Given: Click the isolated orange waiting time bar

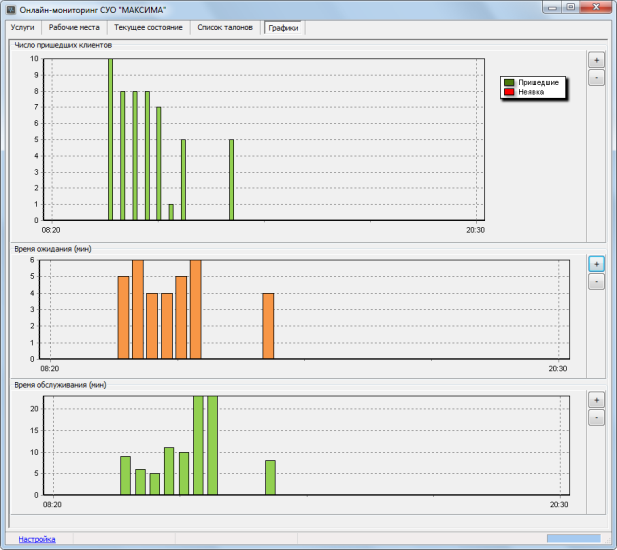Looking at the screenshot, I should [268, 326].
